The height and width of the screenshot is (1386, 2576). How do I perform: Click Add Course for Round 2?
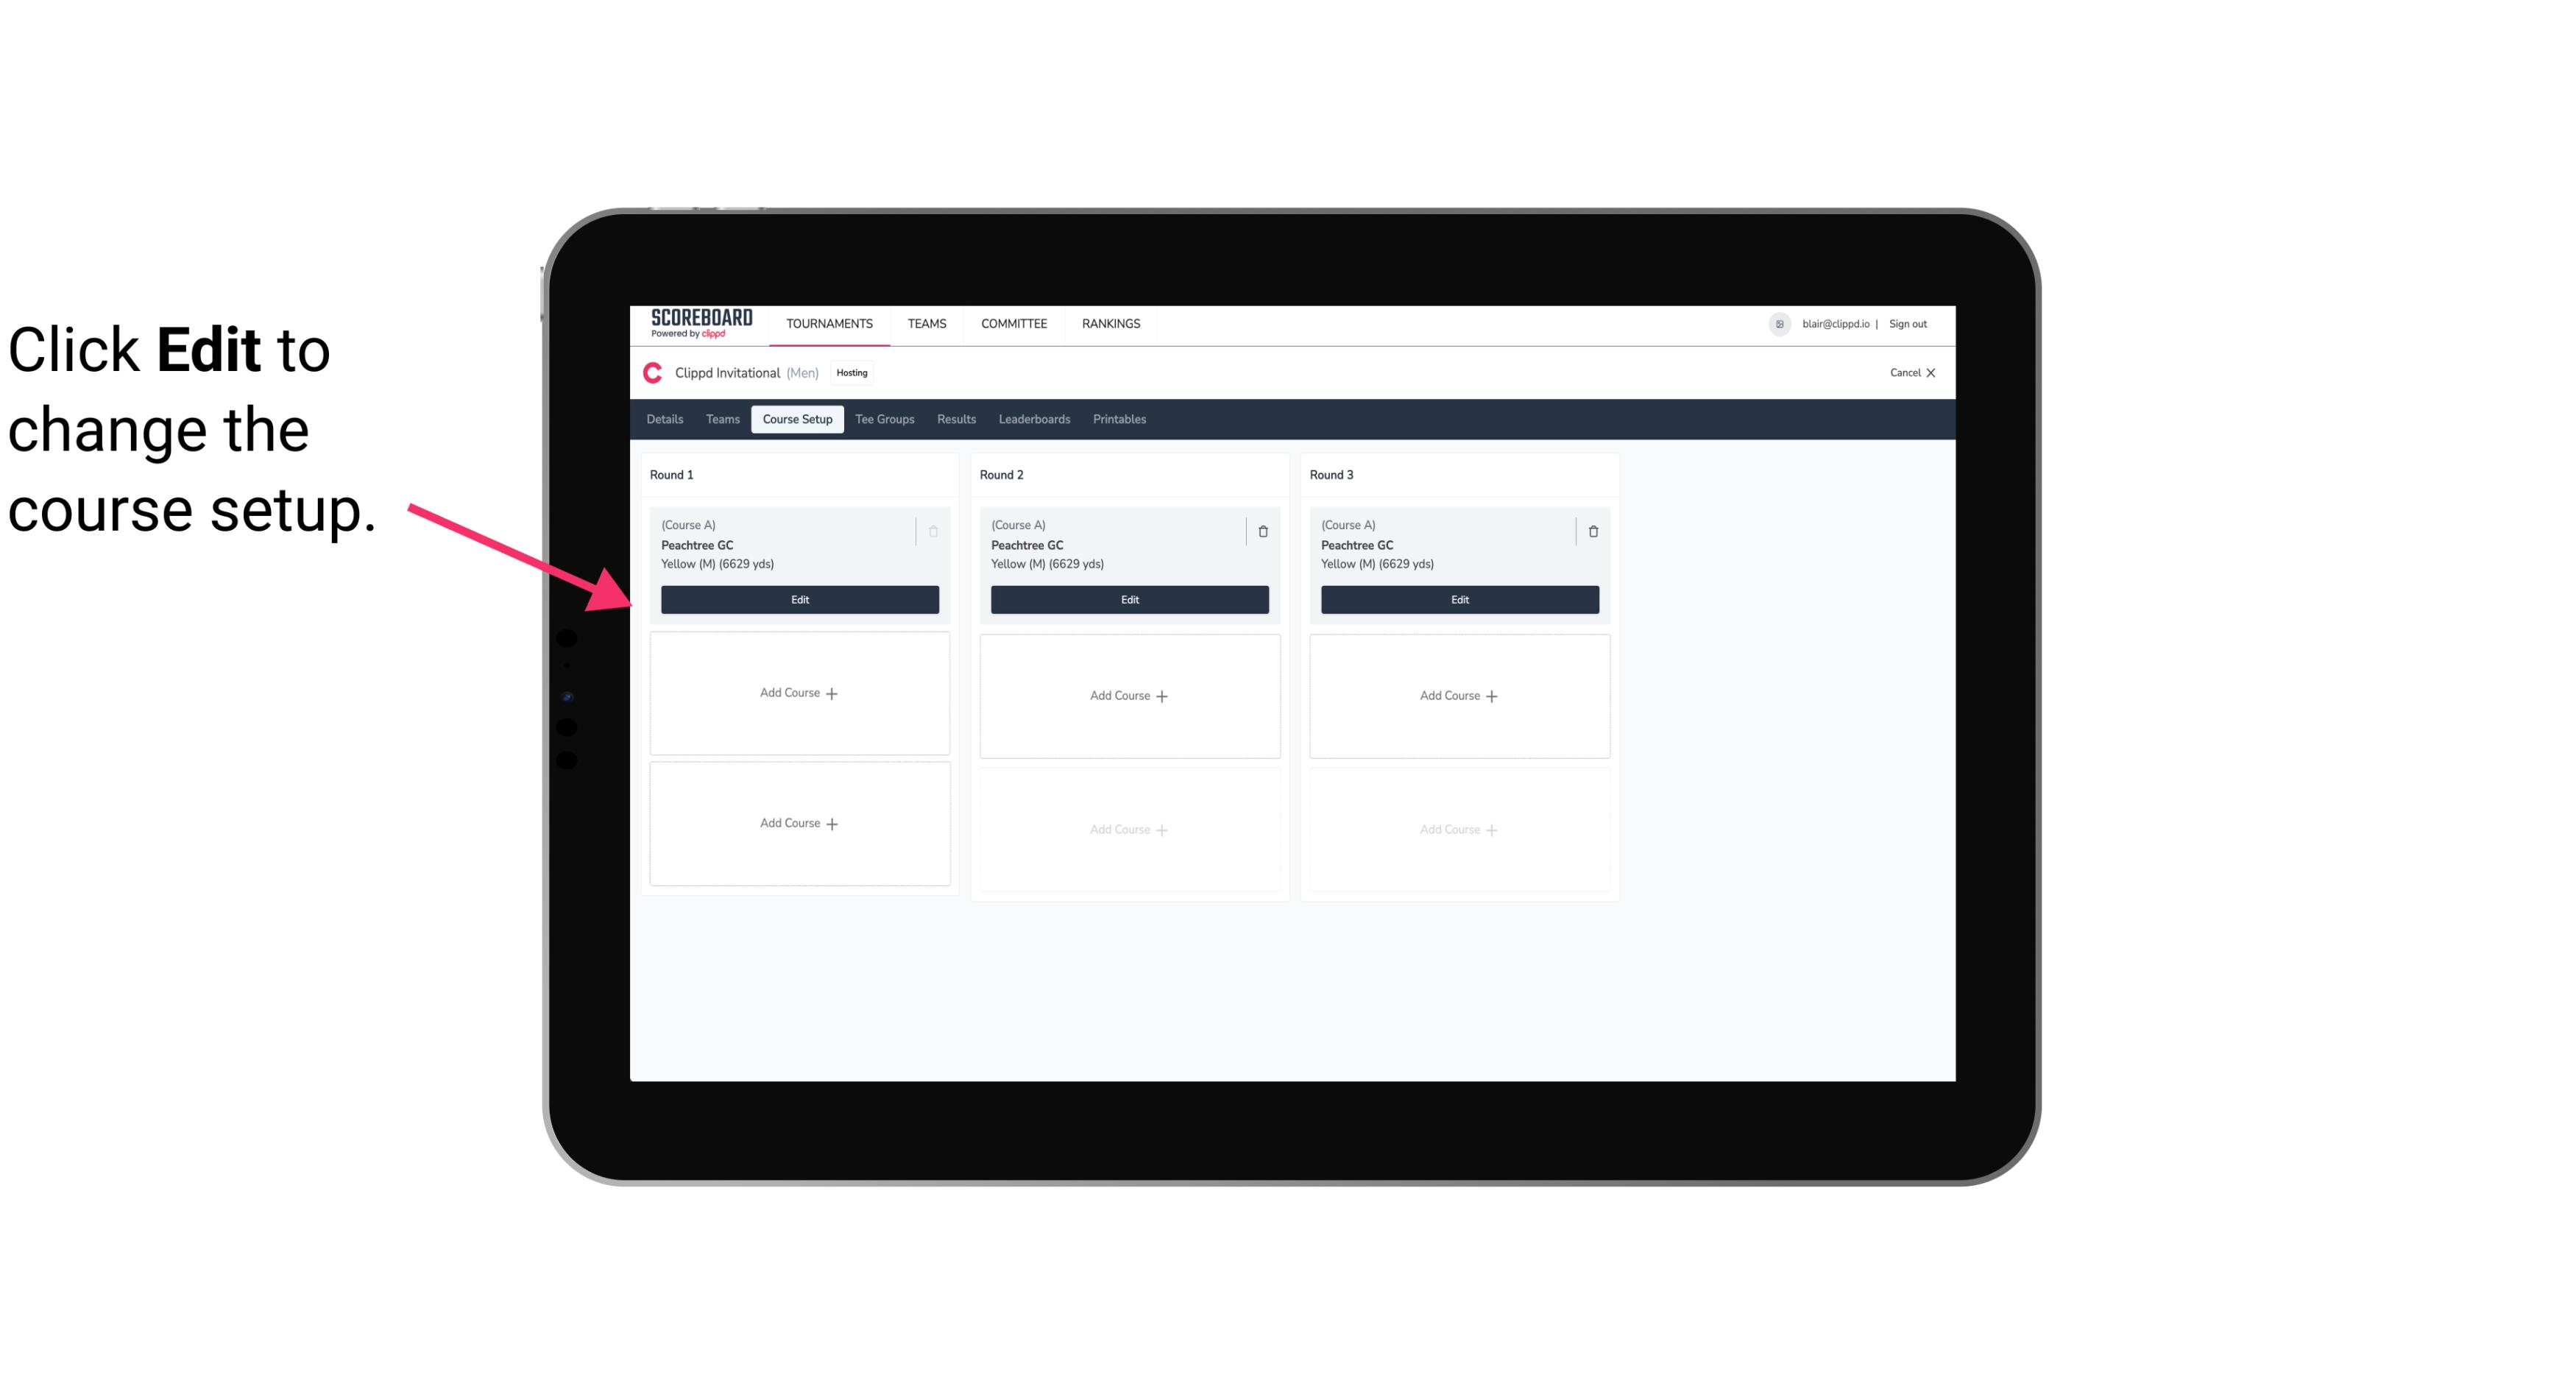1129,695
